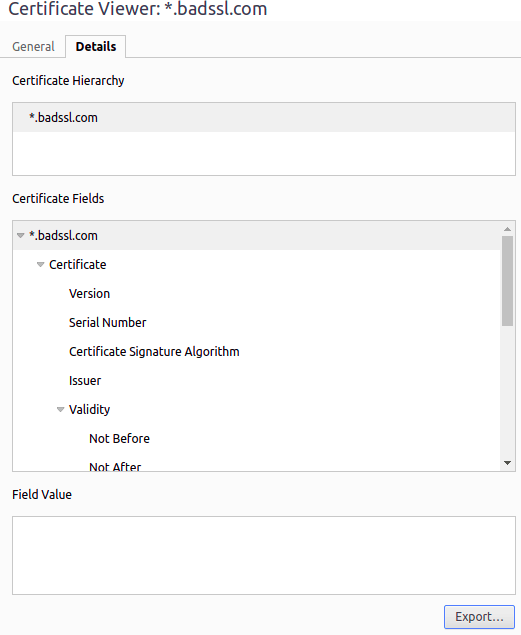This screenshot has width=521, height=635.
Task: Select the Details tab
Action: coord(96,47)
